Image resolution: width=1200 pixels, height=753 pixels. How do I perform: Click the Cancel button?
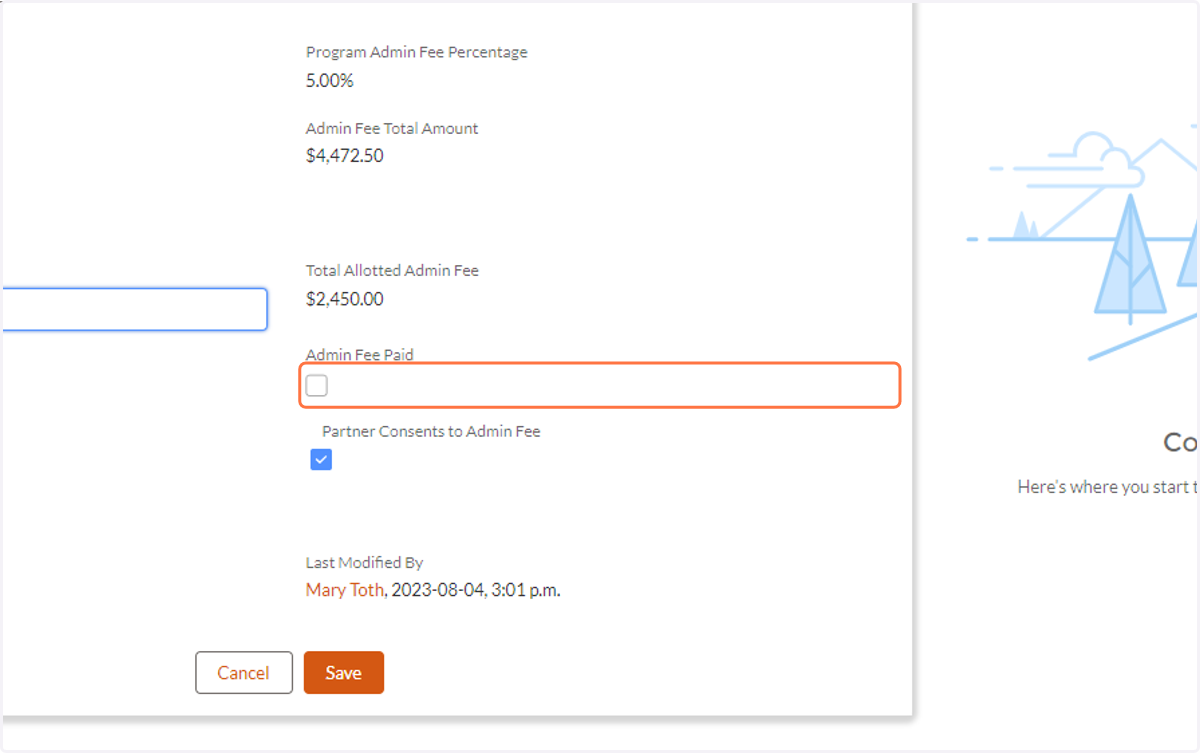(244, 673)
